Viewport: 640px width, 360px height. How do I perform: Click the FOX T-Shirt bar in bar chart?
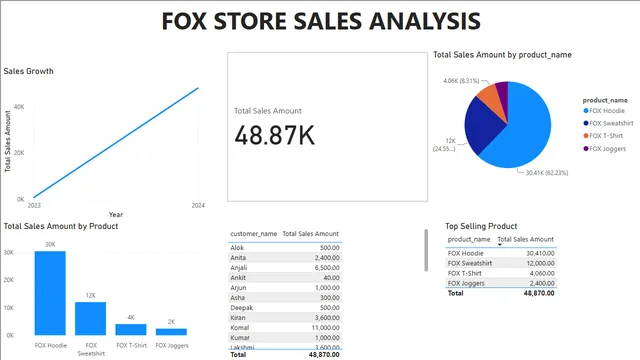(131, 329)
